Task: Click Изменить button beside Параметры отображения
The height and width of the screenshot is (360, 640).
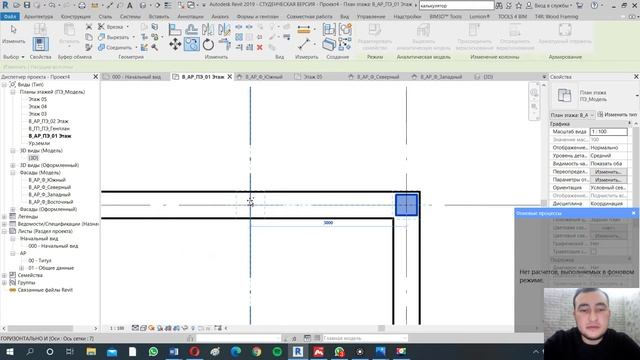Action: click(608, 180)
